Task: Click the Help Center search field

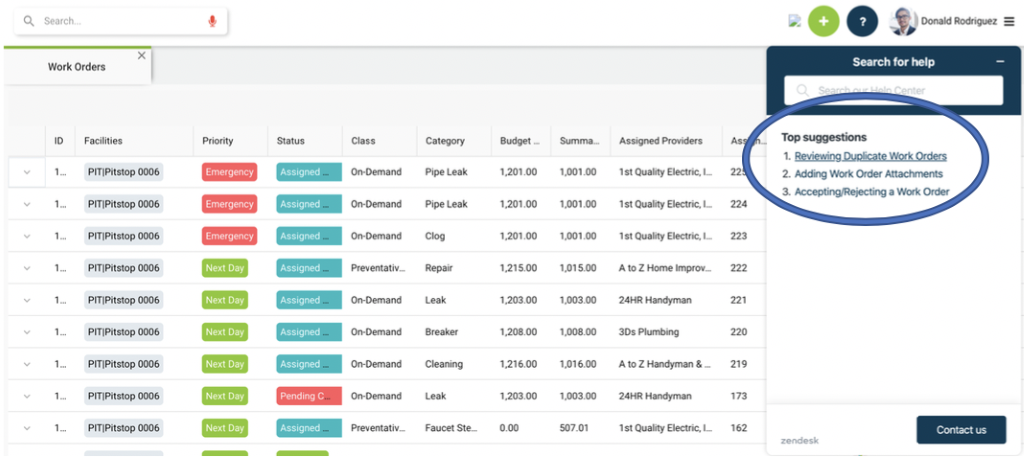Action: tap(893, 91)
